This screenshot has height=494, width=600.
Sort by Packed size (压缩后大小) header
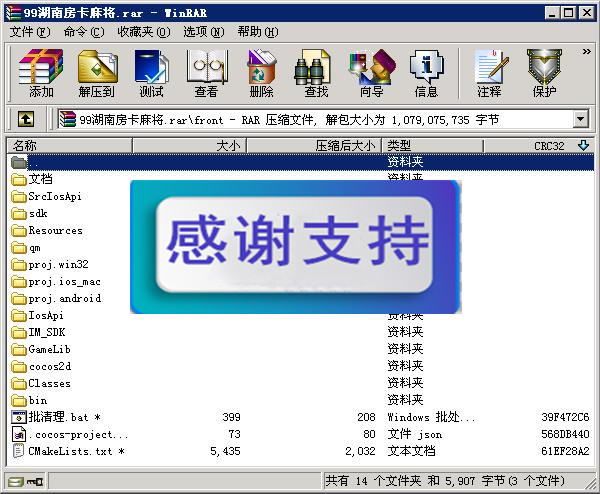click(314, 146)
